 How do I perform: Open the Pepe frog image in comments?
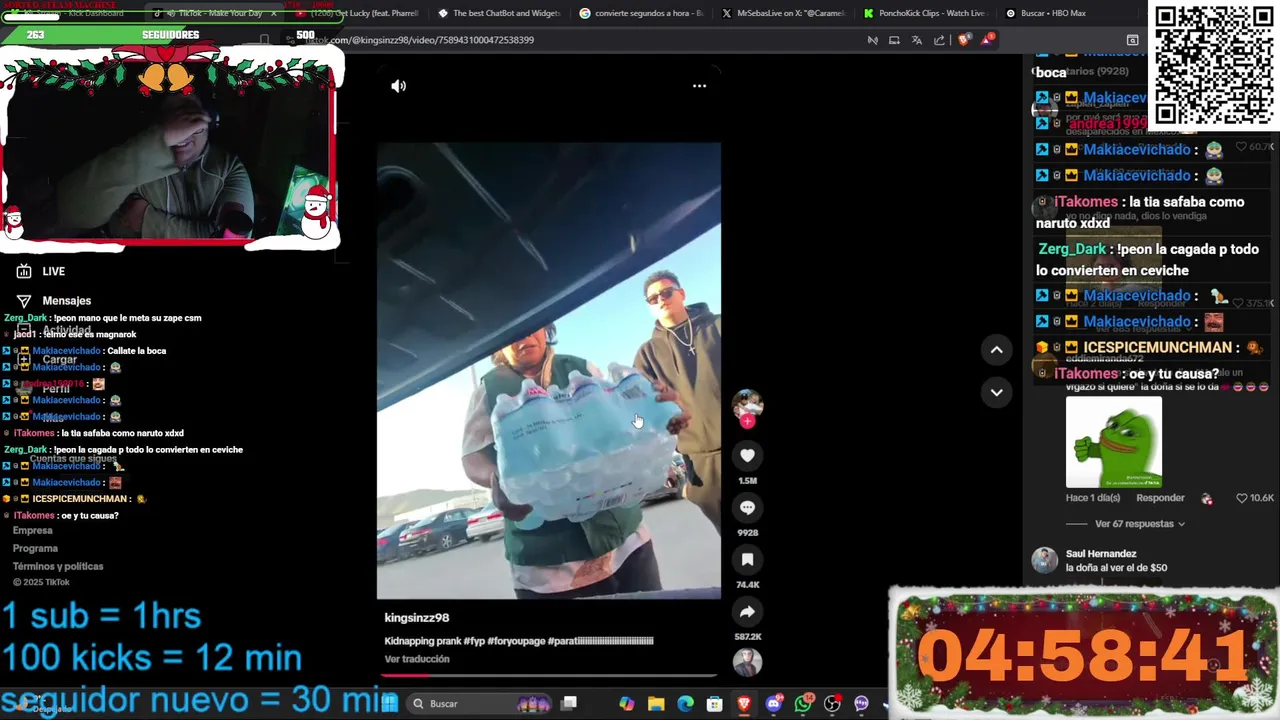click(1114, 442)
